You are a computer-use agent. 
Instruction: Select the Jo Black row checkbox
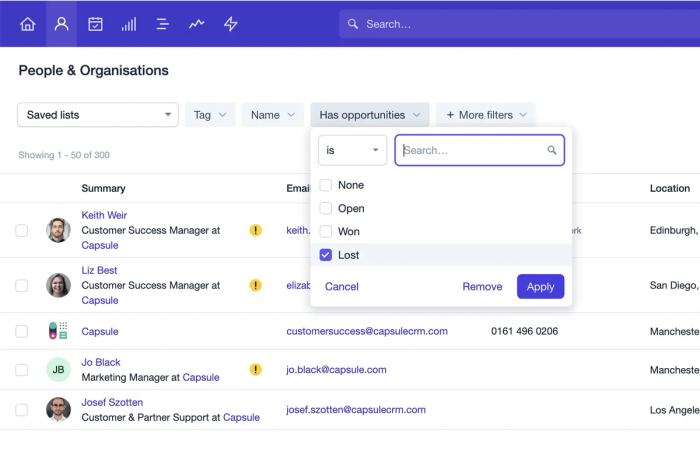pos(21,370)
